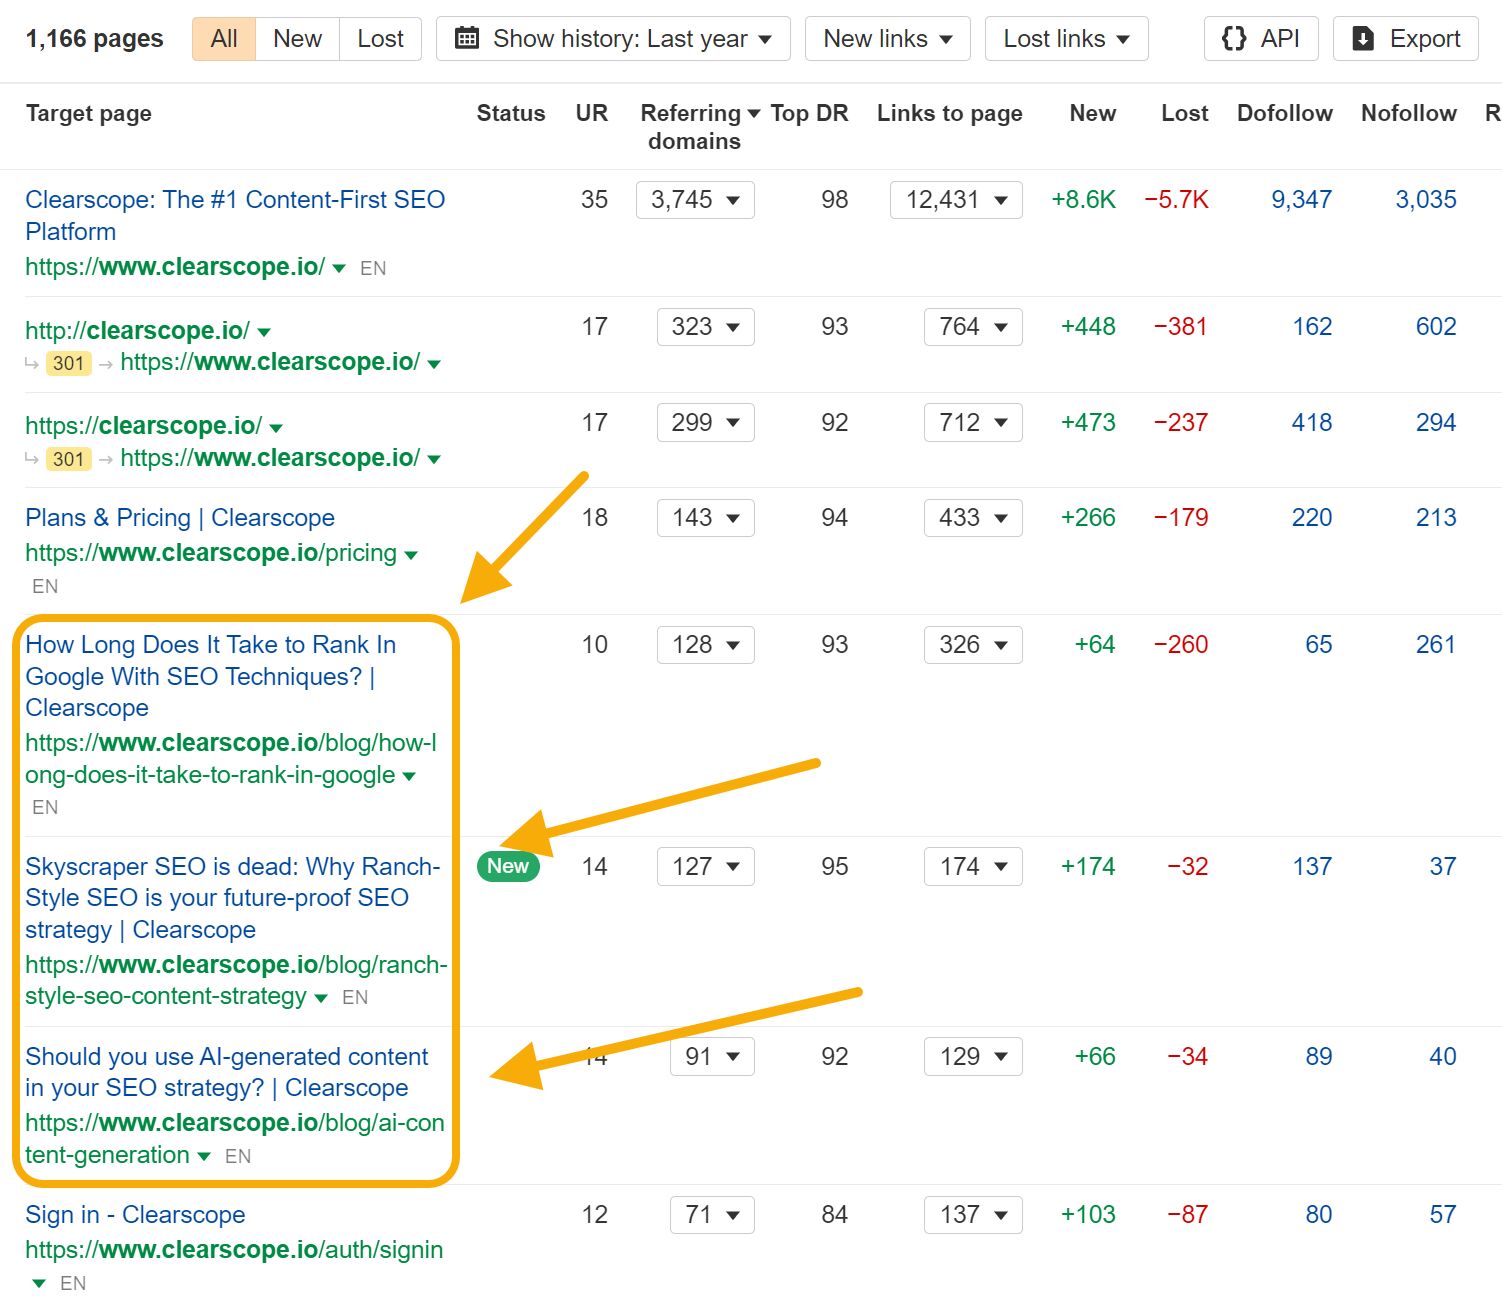Click the sort arrow on Referring domains header
The height and width of the screenshot is (1310, 1502).
point(755,112)
